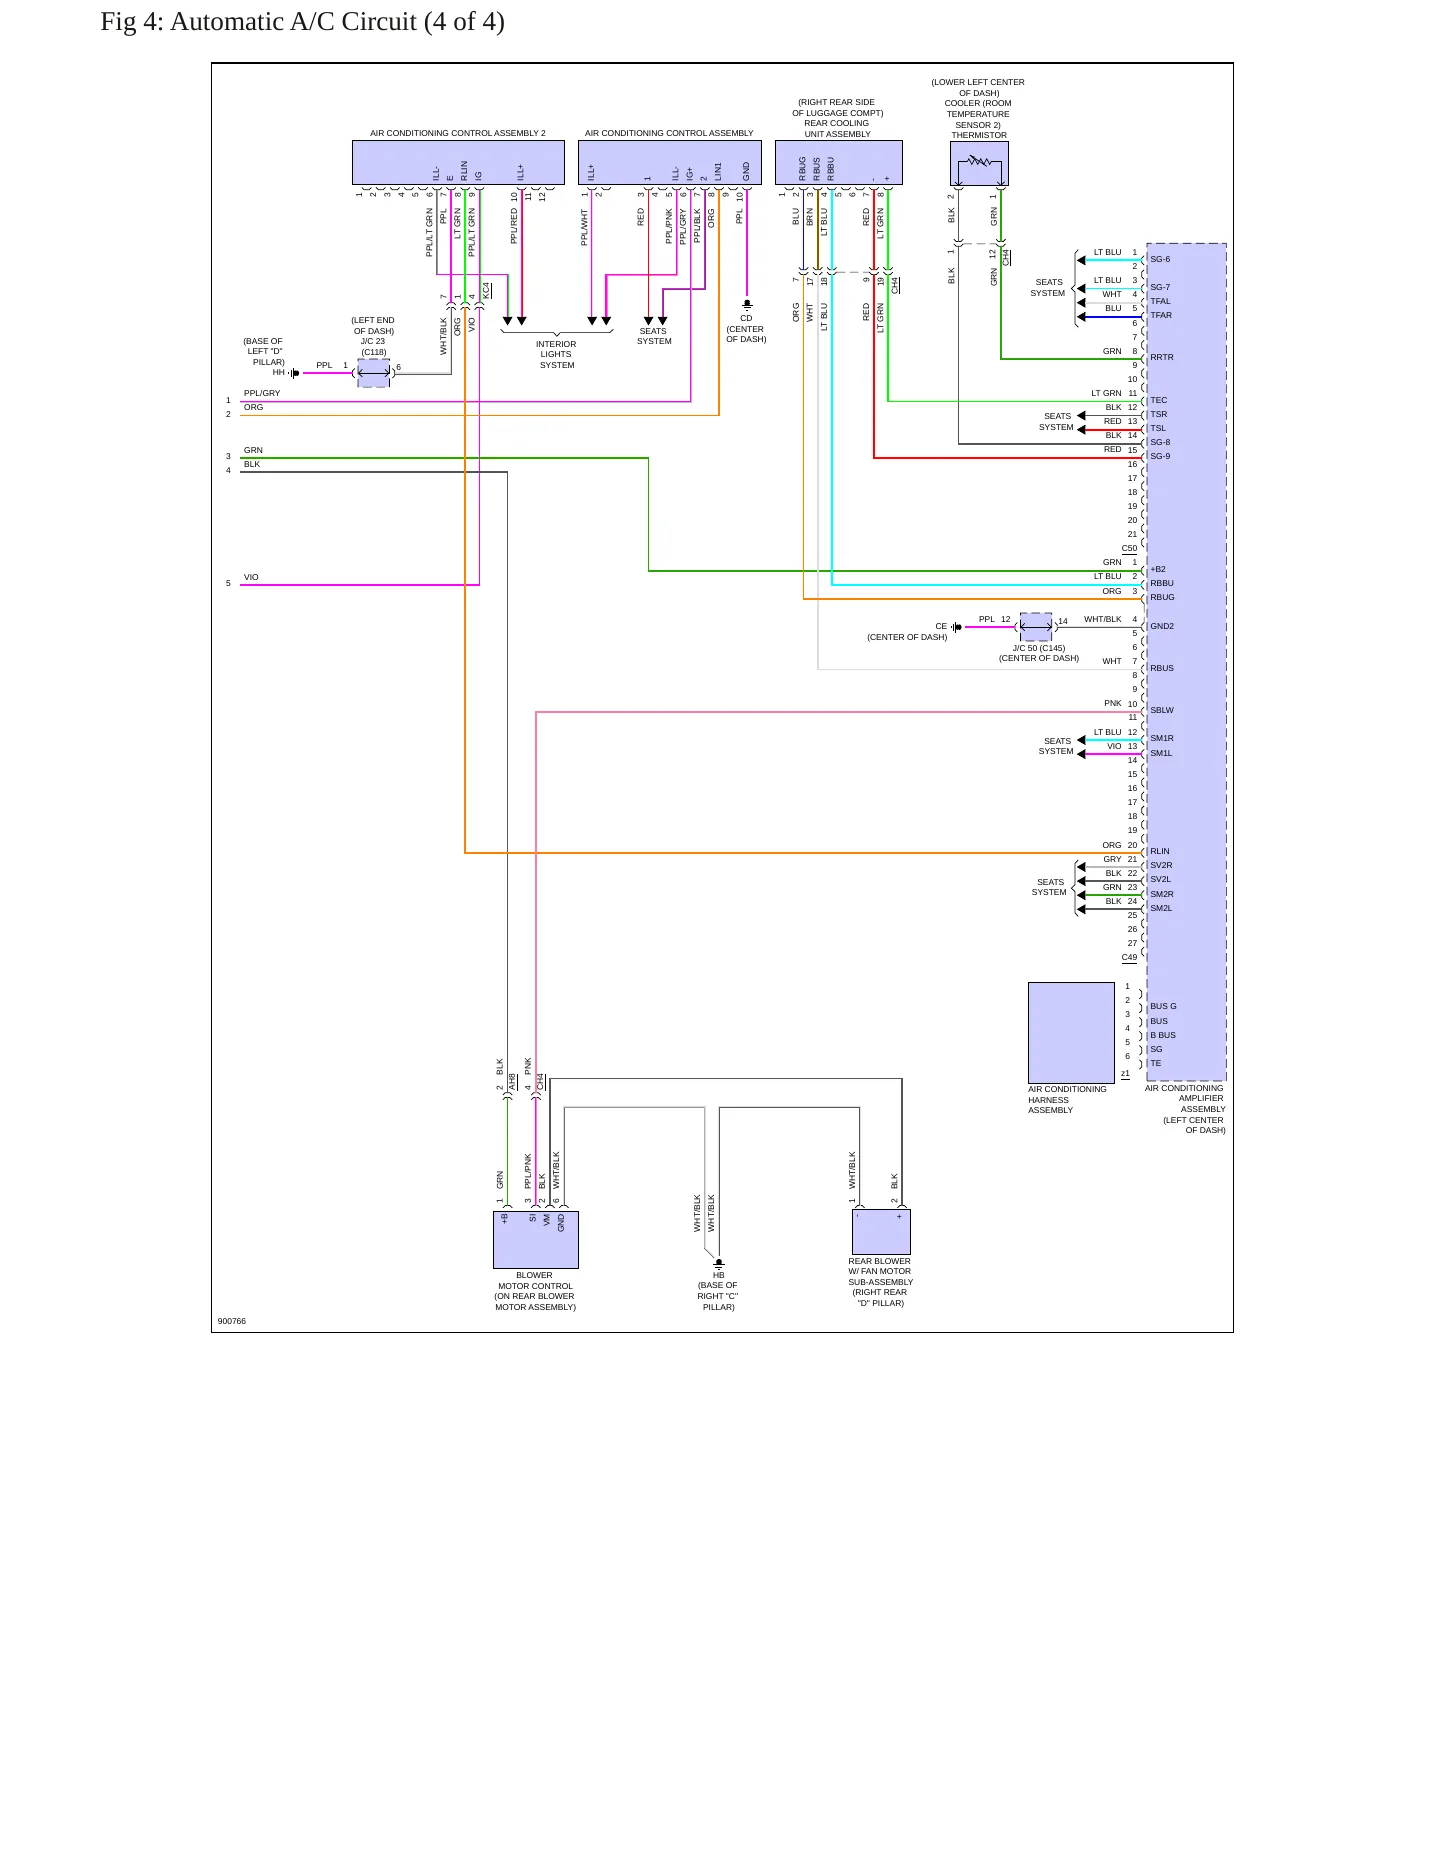Screen dimensions: 1445x1870
Task: Click the 'BUS G' pin label
Action: click(x=1163, y=1006)
